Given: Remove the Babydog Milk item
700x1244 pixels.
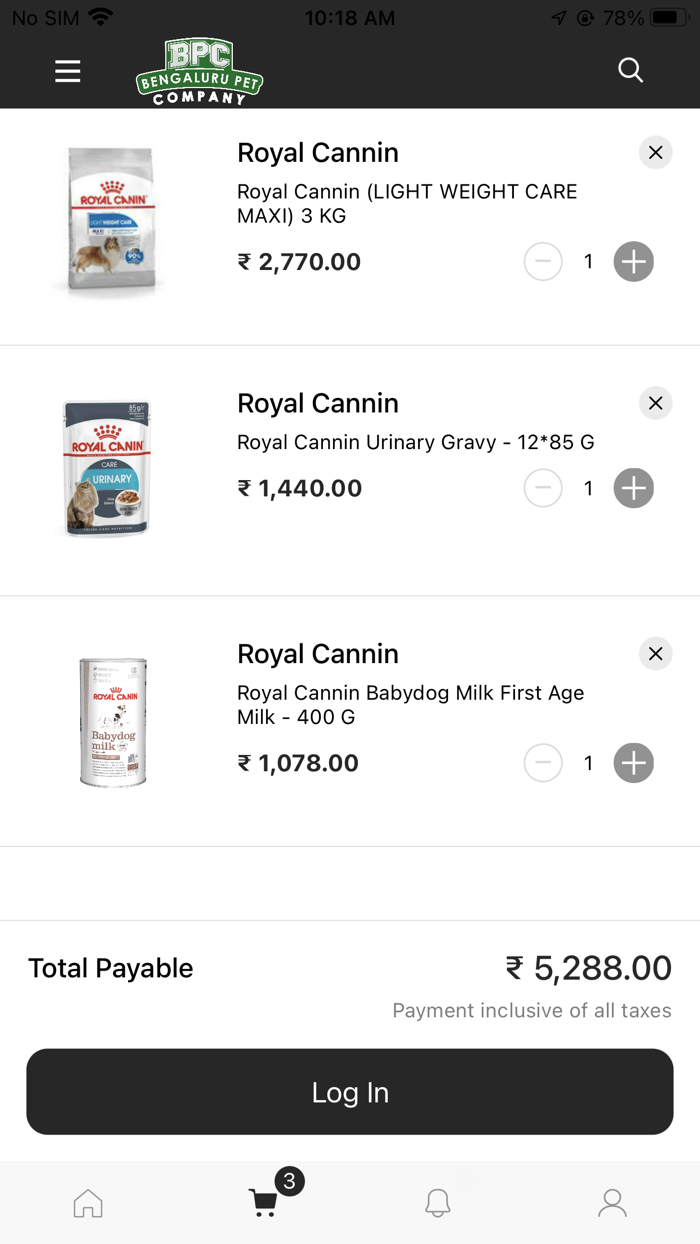Looking at the screenshot, I should (x=655, y=653).
